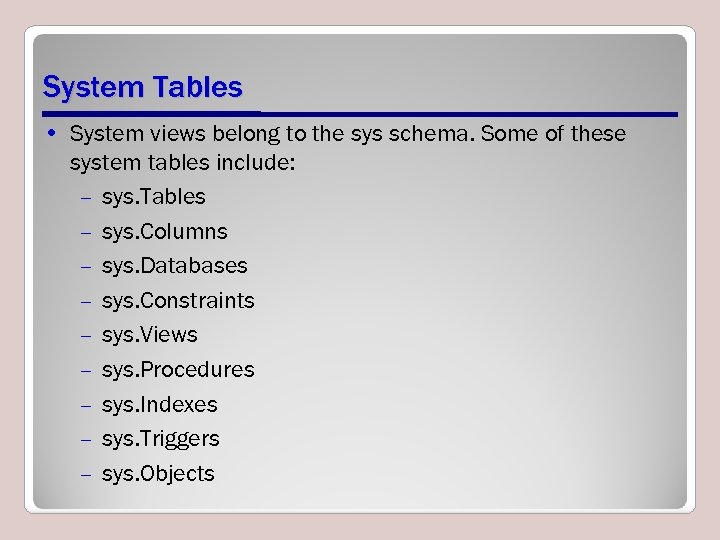Click the 'system tables include:' text line
This screenshot has width=720, height=540.
tap(182, 162)
